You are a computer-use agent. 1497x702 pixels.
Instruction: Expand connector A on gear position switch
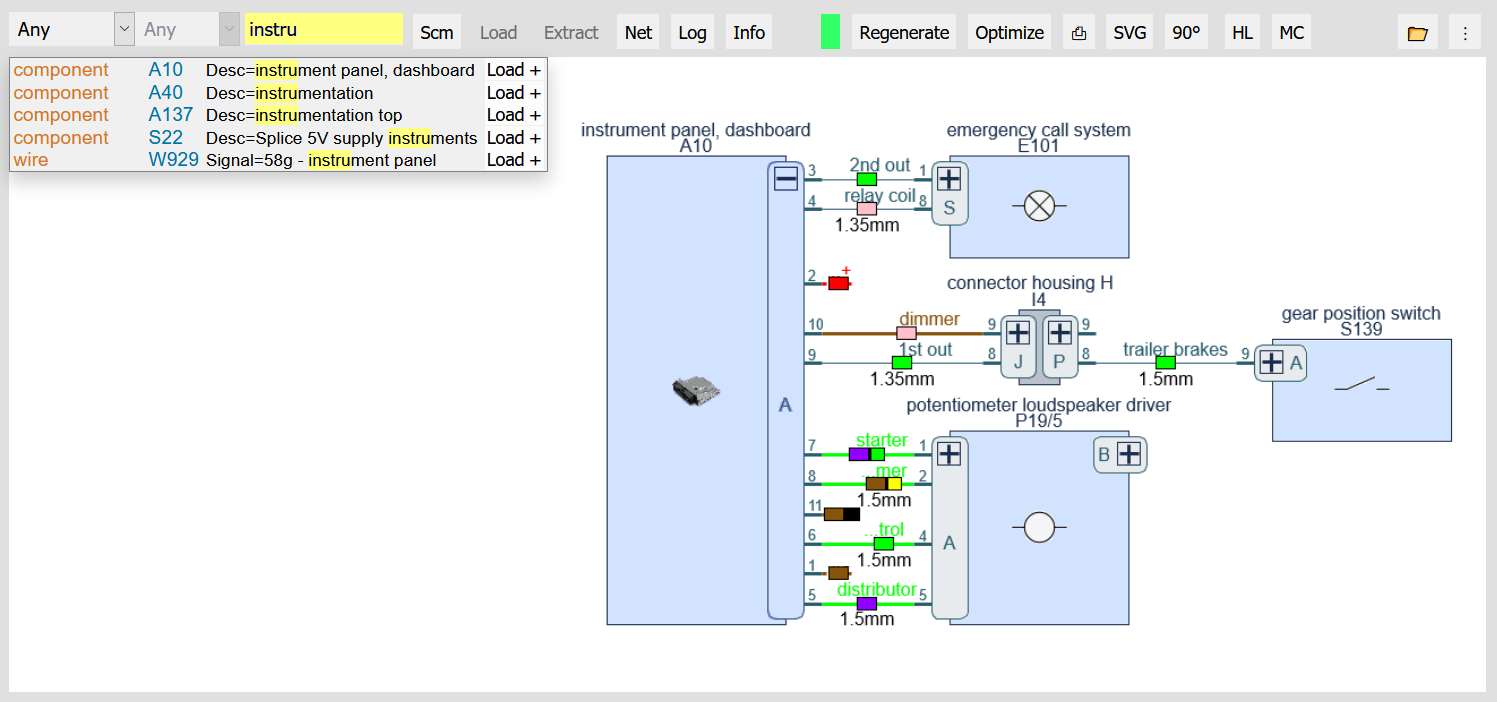pos(1271,363)
